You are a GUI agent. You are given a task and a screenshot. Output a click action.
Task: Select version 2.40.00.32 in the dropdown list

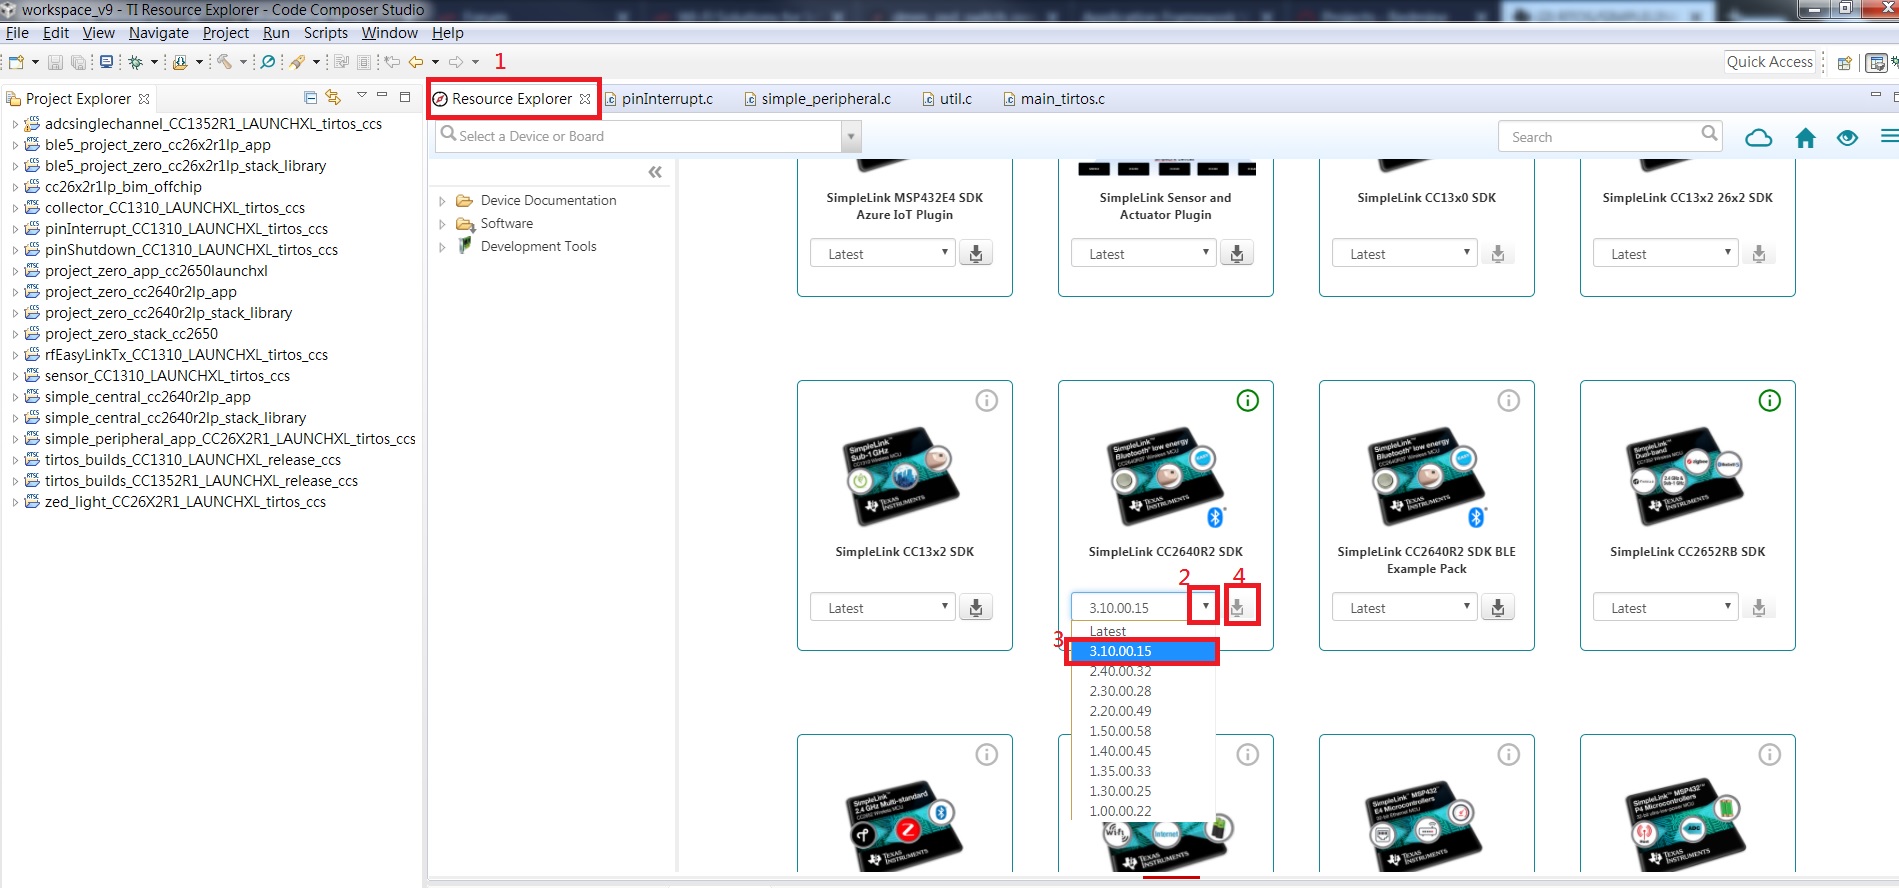(1142, 671)
